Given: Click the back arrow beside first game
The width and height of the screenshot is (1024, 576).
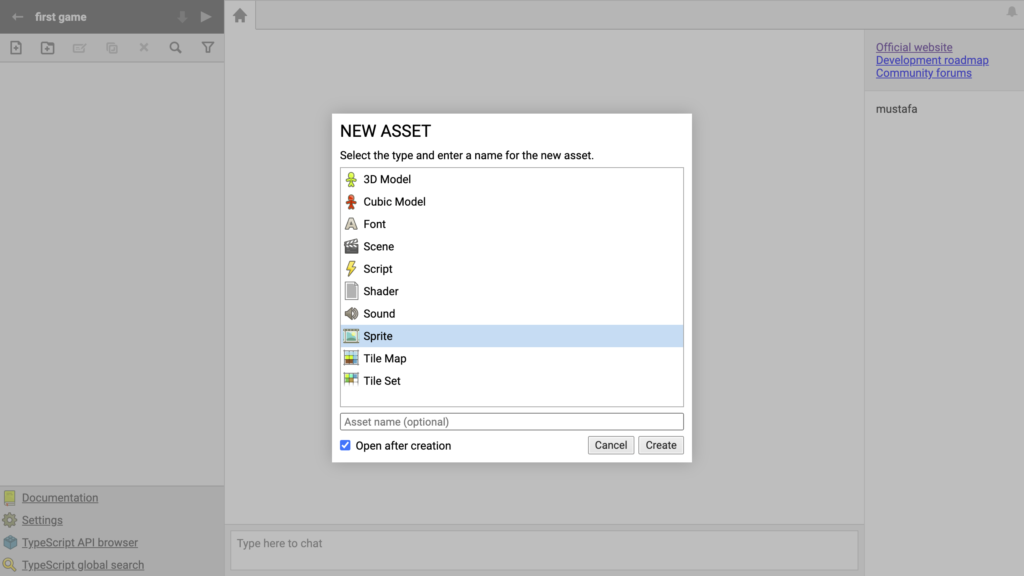Looking at the screenshot, I should (18, 17).
